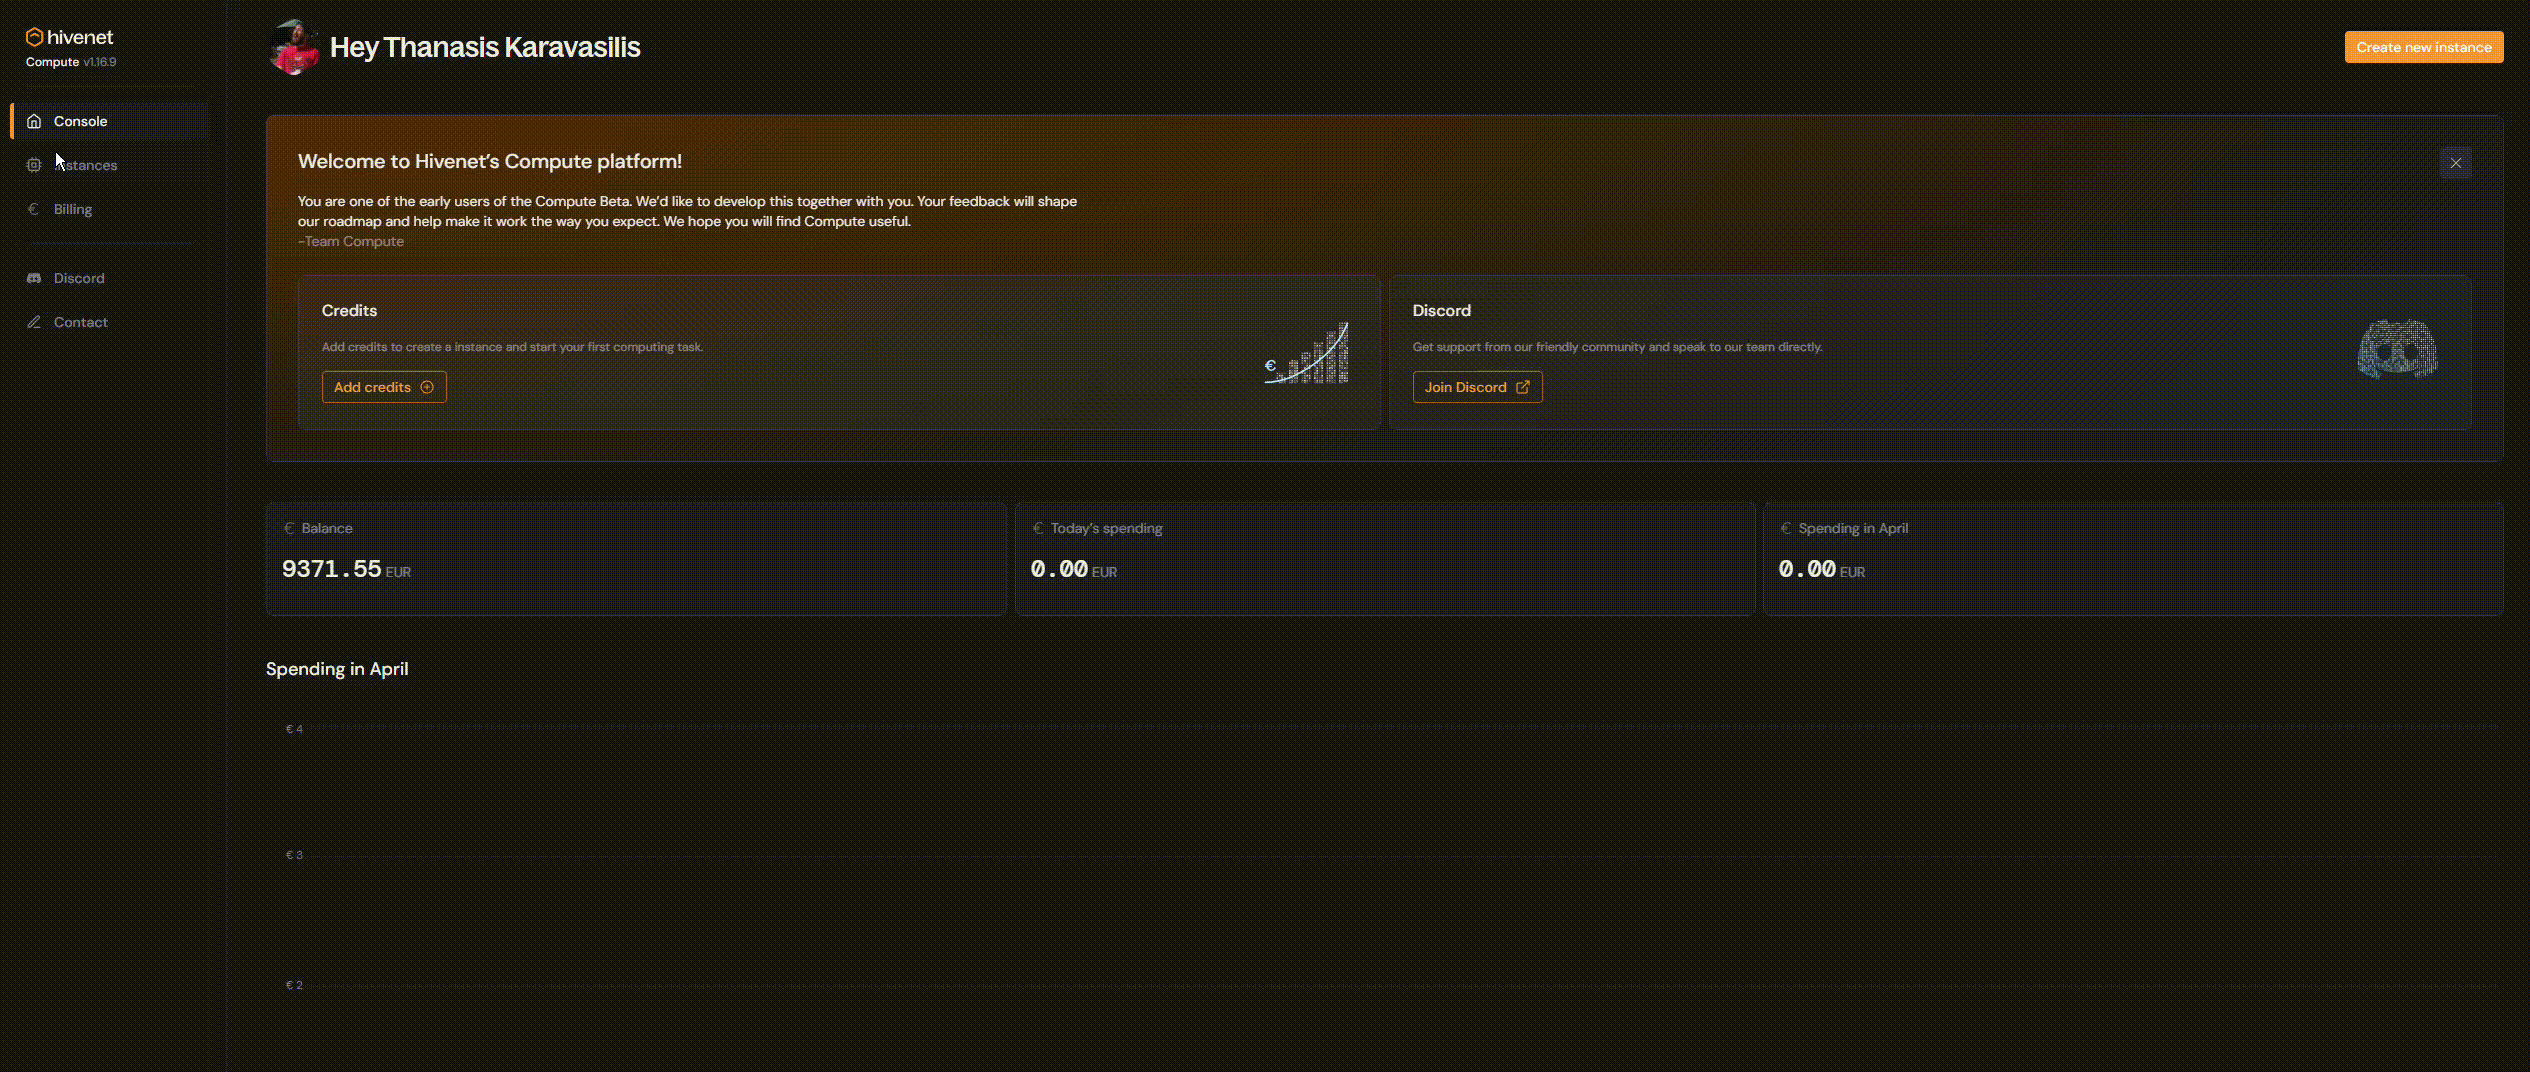The height and width of the screenshot is (1072, 2530).
Task: Click the euro icon beside Balance
Action: click(x=288, y=528)
